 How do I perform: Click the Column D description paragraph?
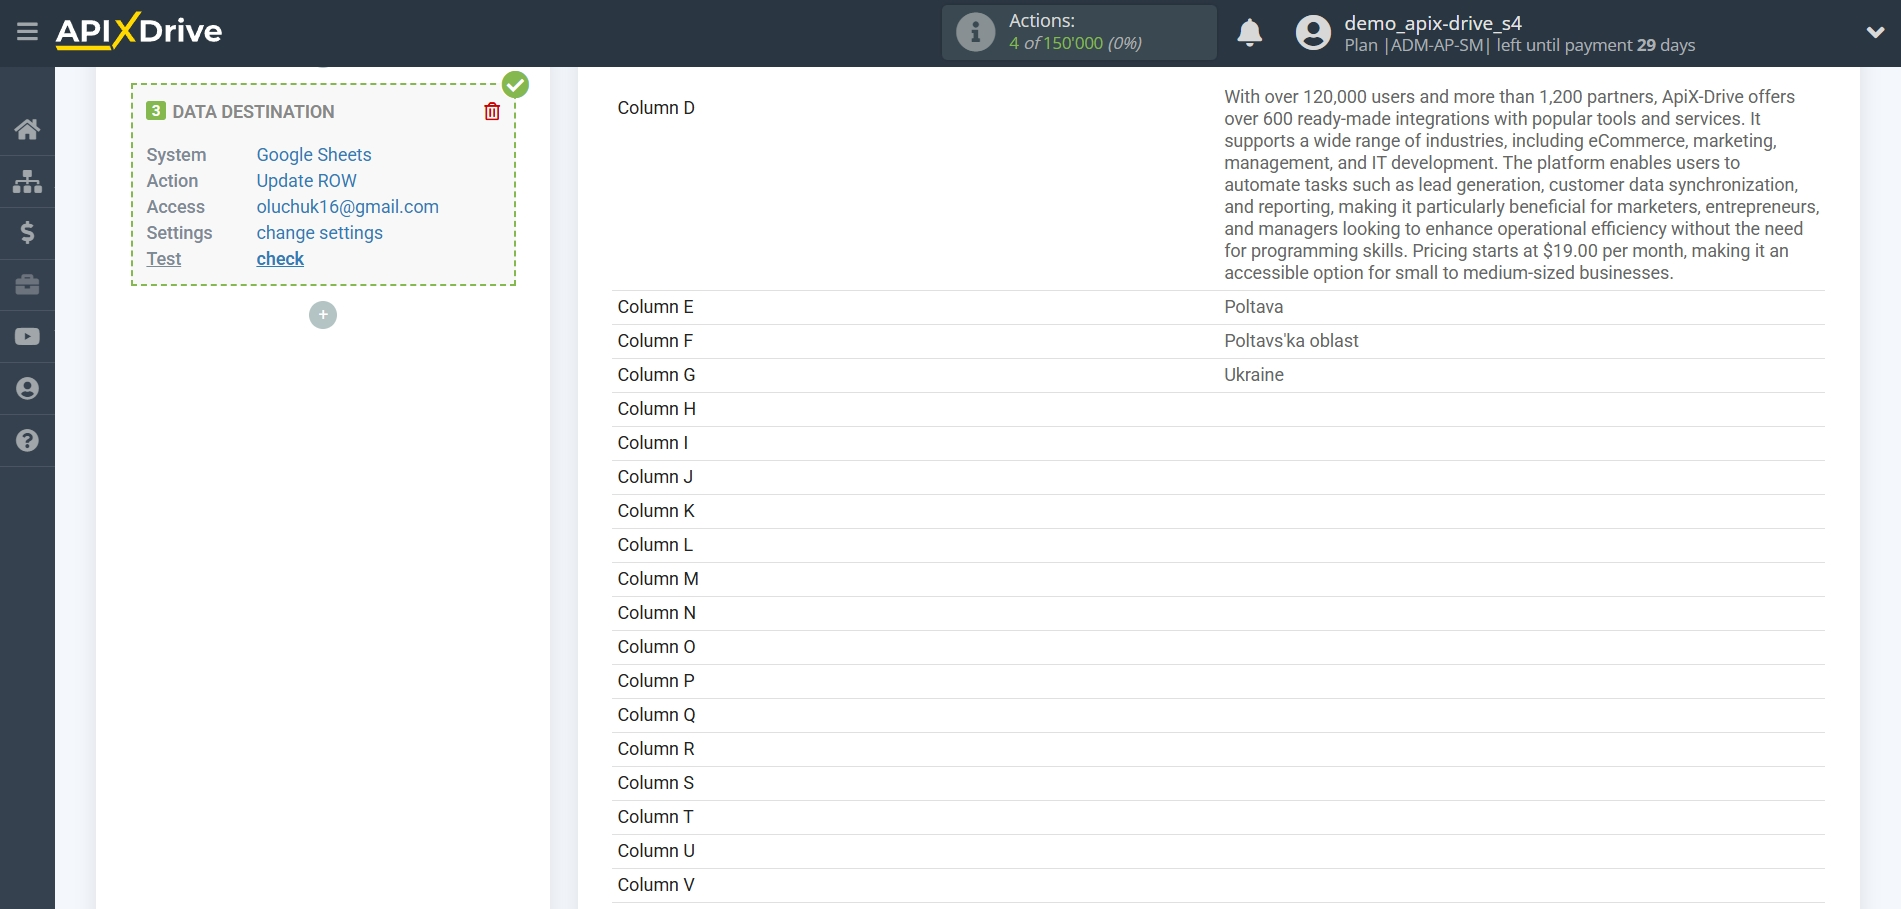(1522, 185)
